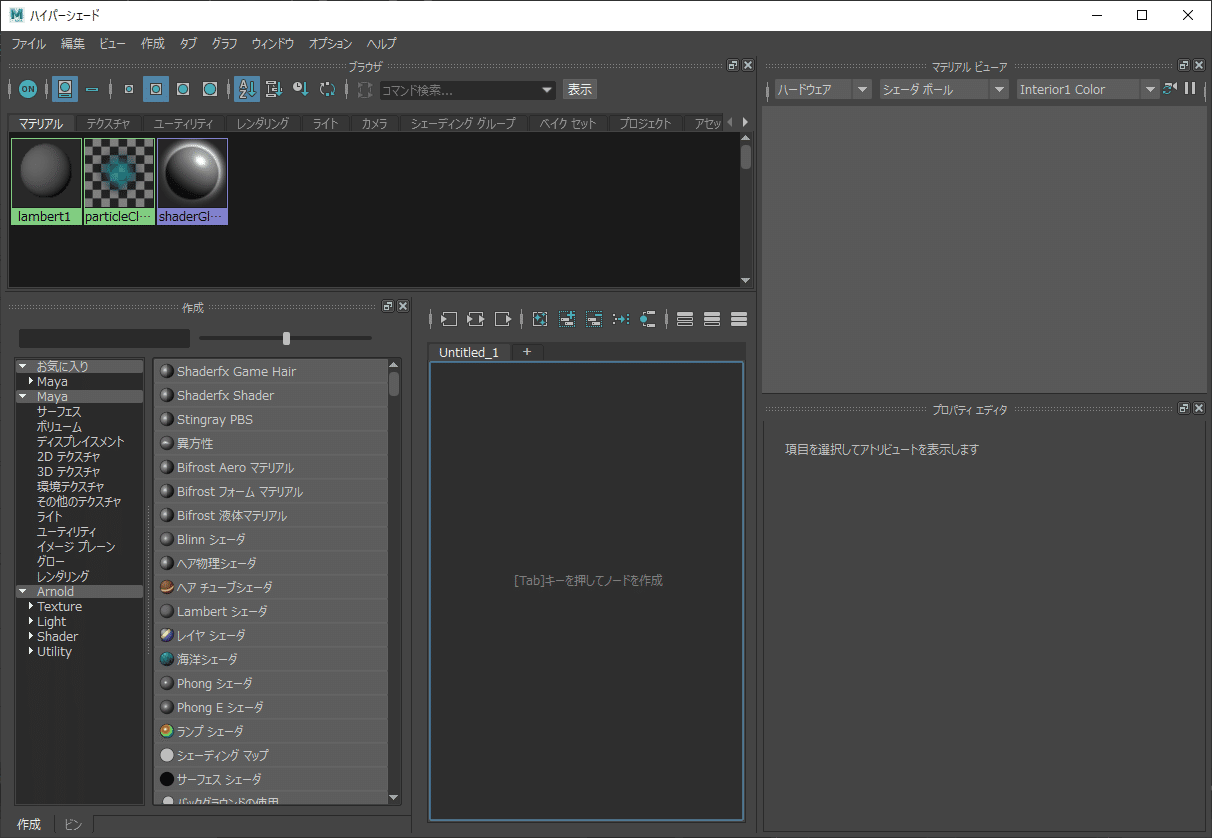Pause the Material Viewer rendering
The height and width of the screenshot is (838, 1212).
[x=1190, y=89]
